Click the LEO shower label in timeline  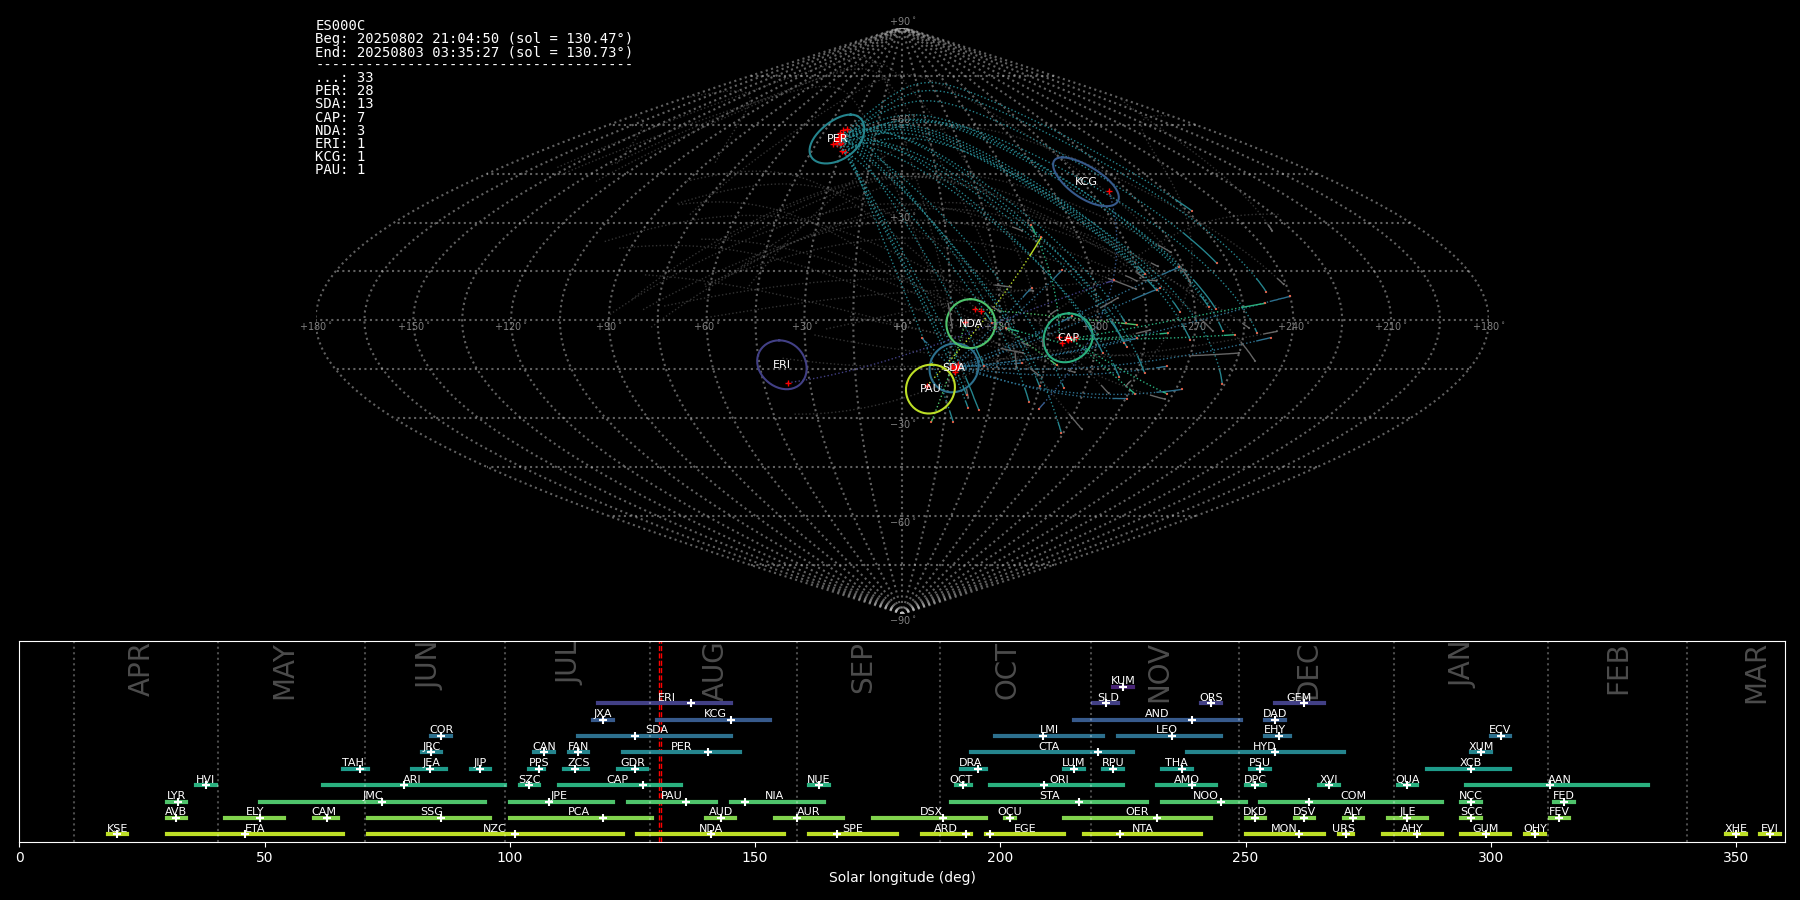[x=1167, y=730]
